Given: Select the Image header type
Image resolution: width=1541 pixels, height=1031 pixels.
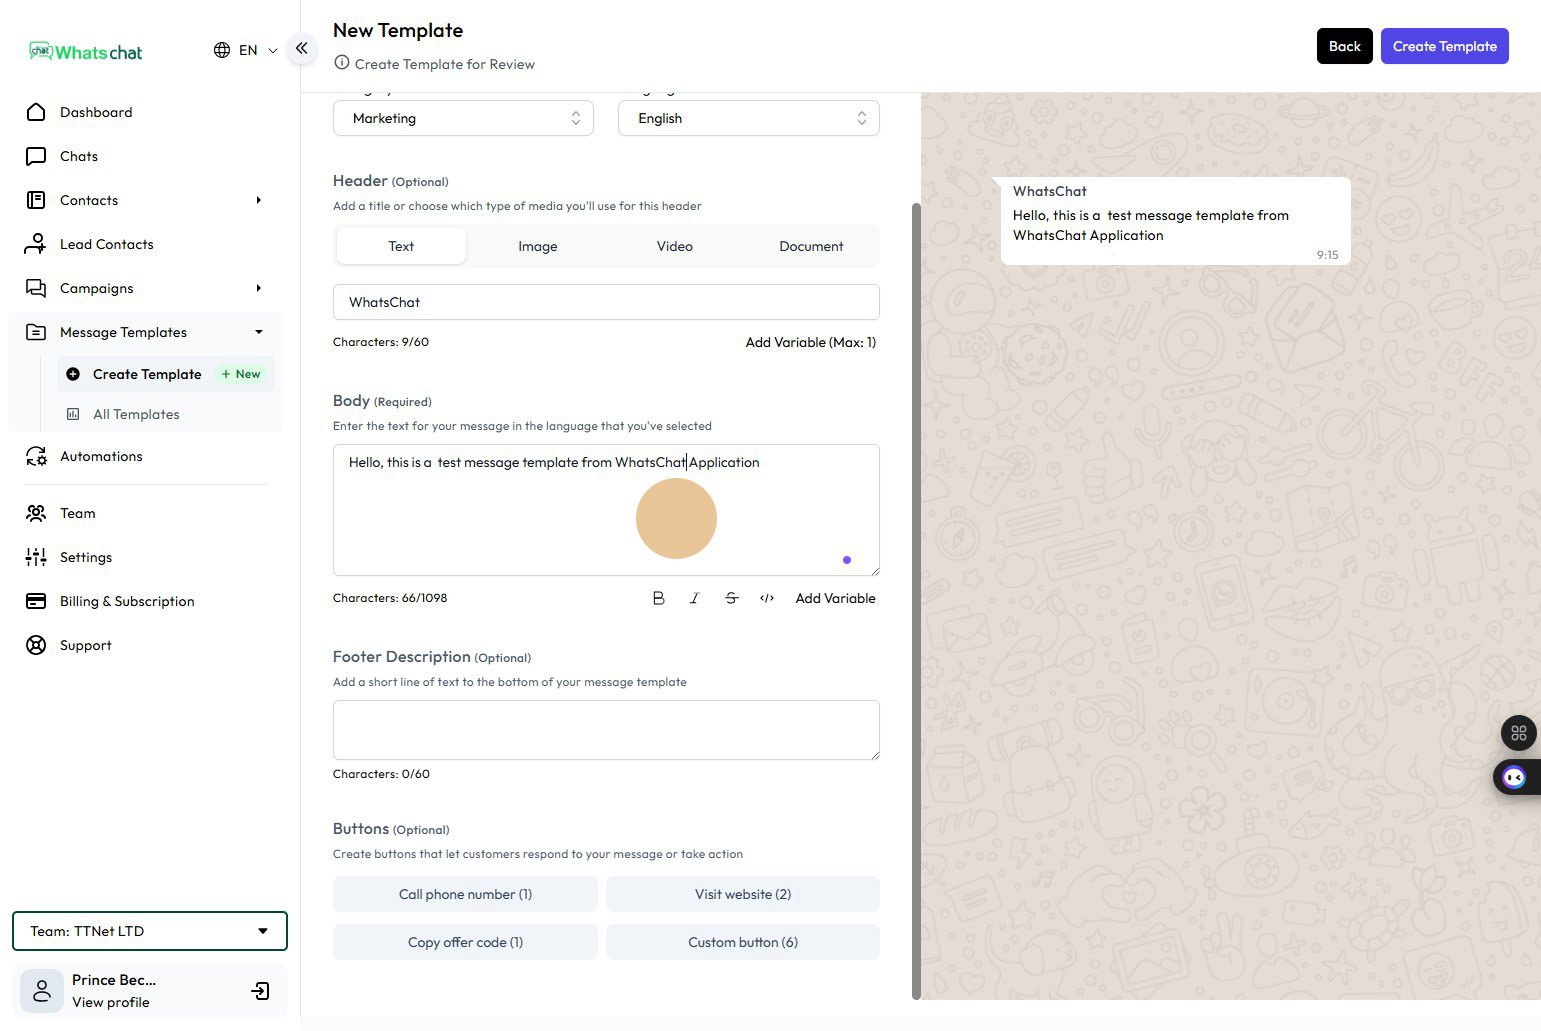Looking at the screenshot, I should pos(537,246).
